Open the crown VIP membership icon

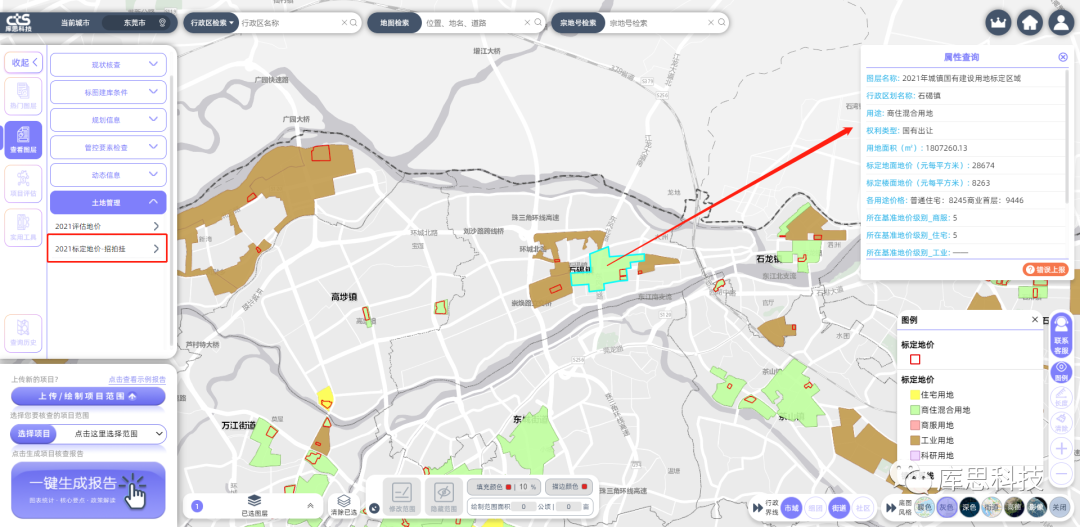[998, 22]
